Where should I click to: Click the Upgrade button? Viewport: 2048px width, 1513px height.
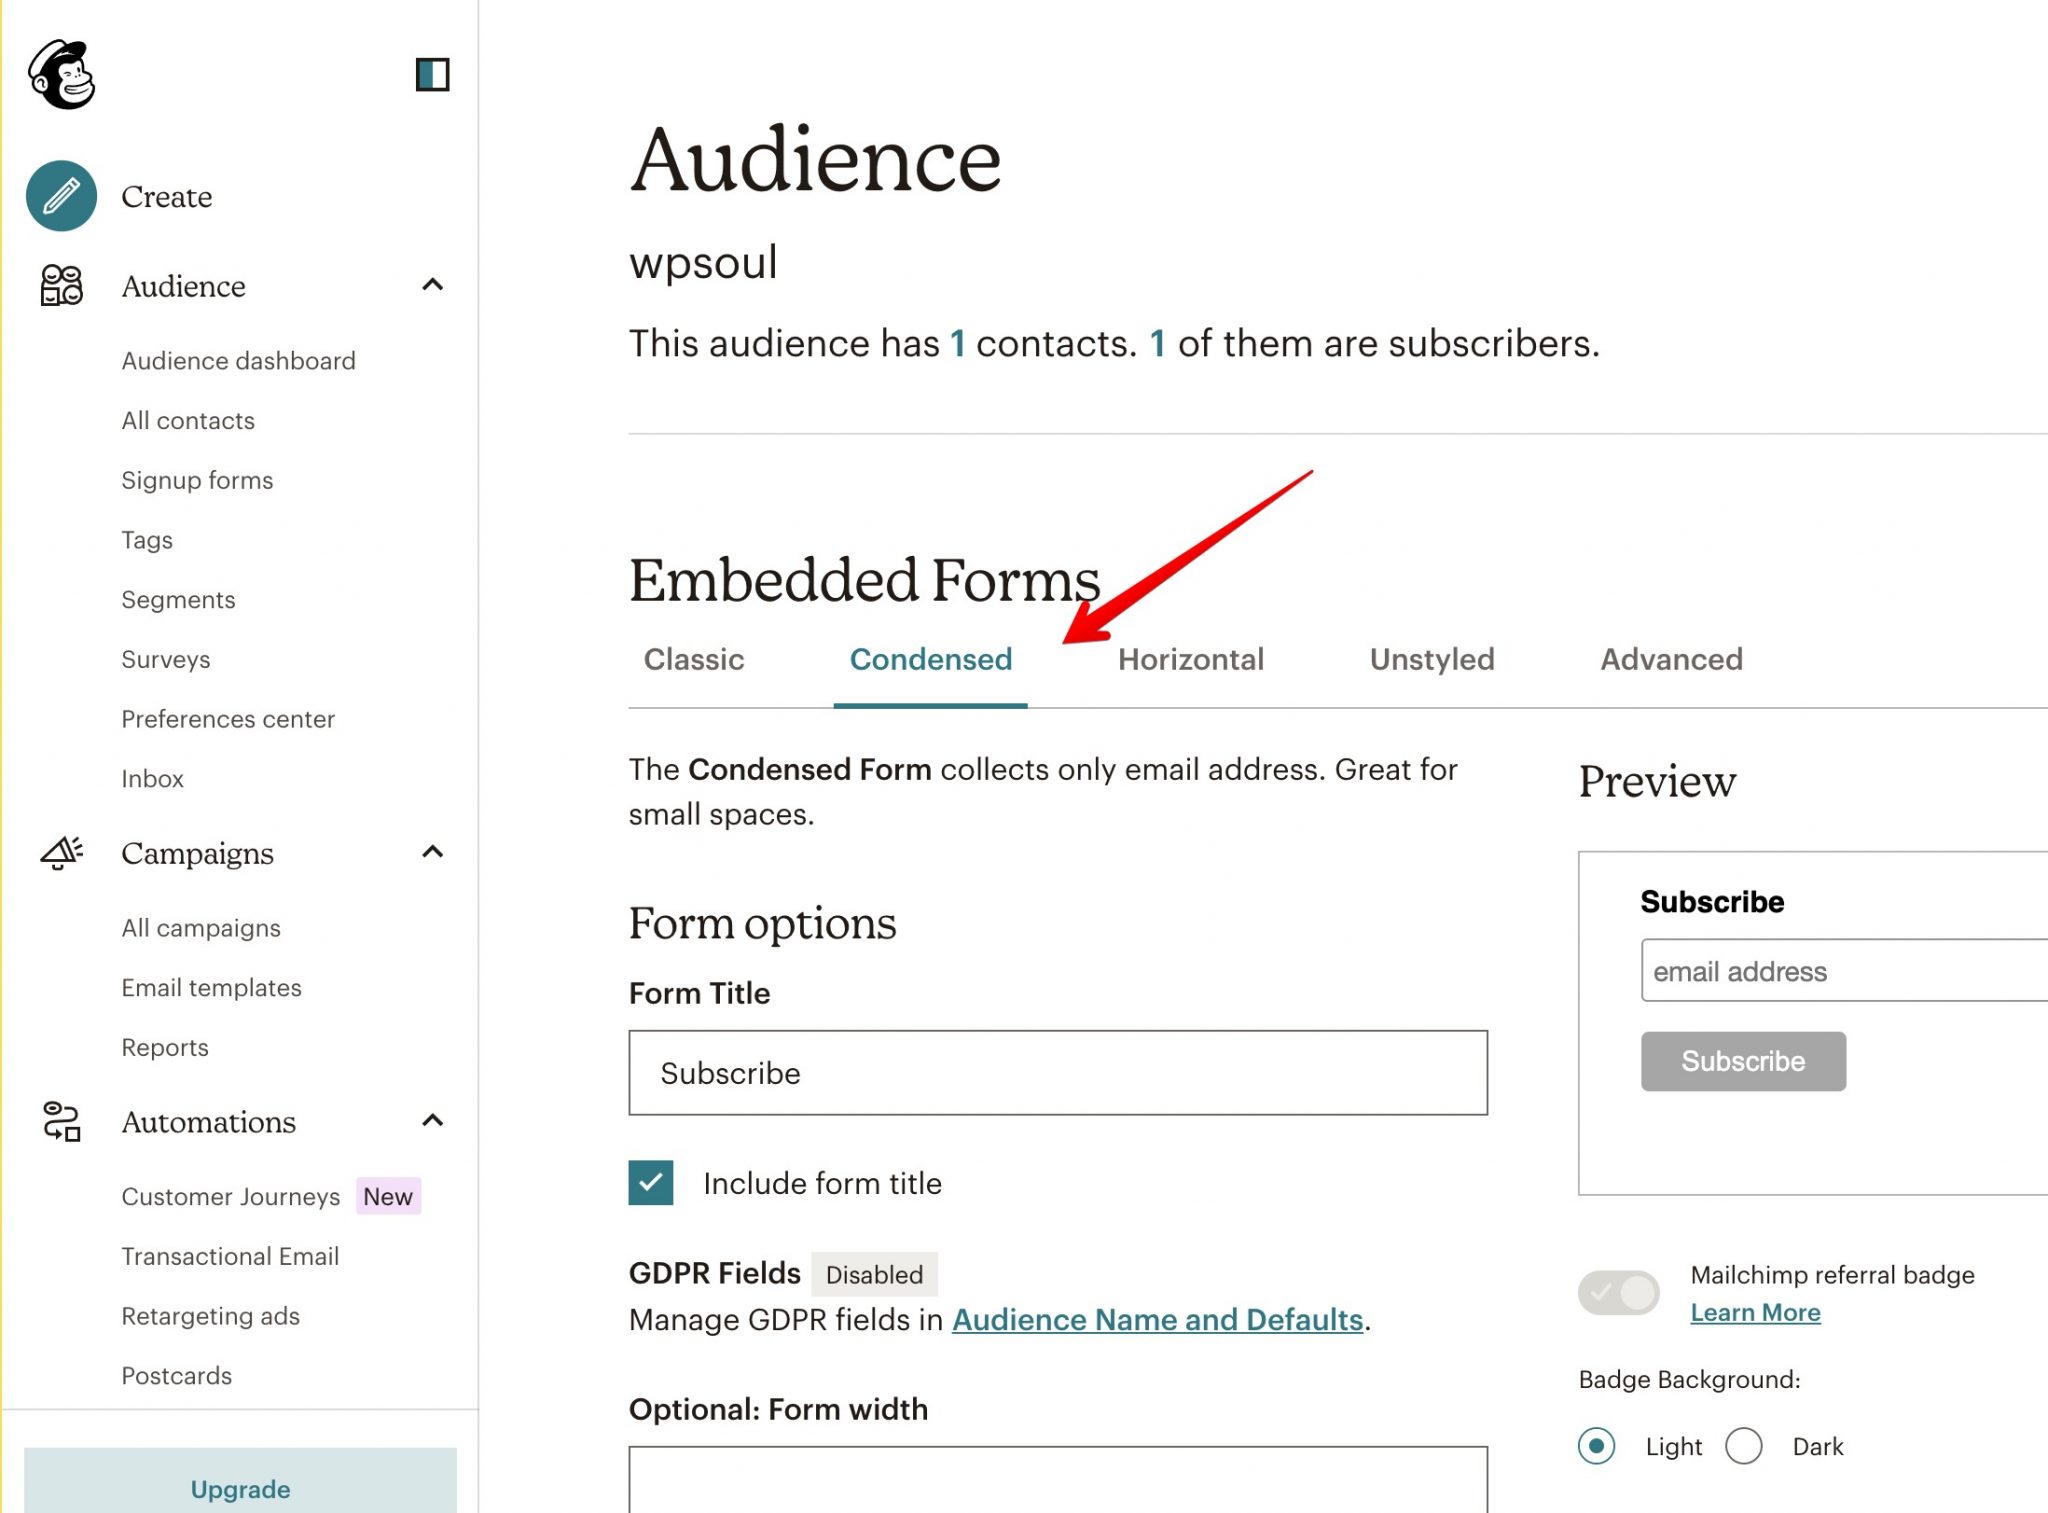point(240,1488)
